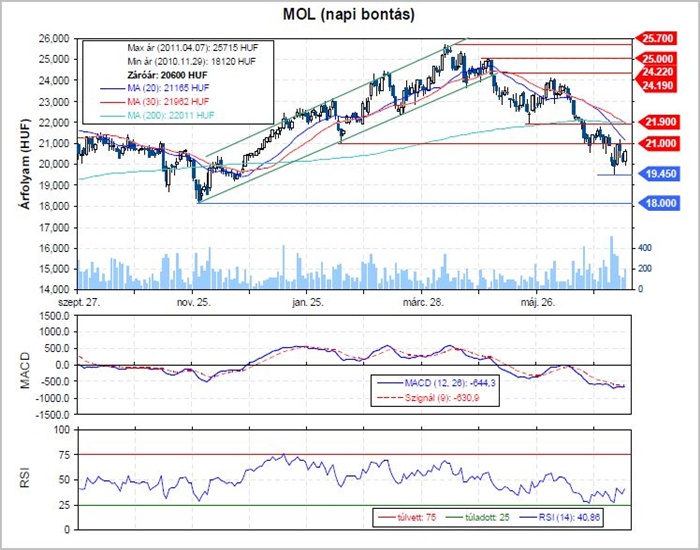The image size is (700, 550).
Task: Click the 21.900 resistance level label
Action: click(x=660, y=121)
